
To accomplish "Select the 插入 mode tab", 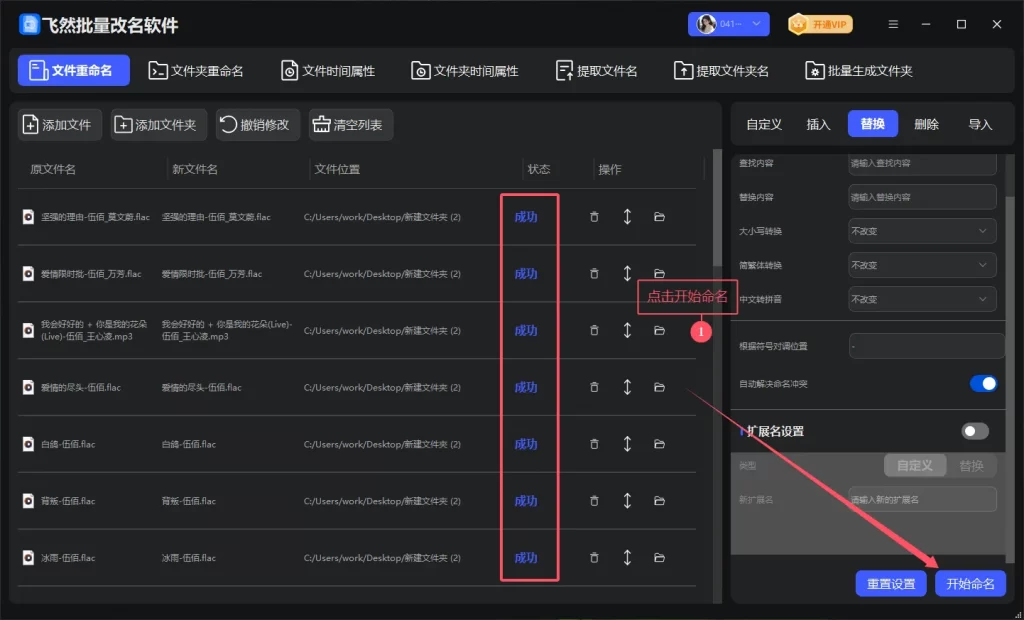I will 818,124.
